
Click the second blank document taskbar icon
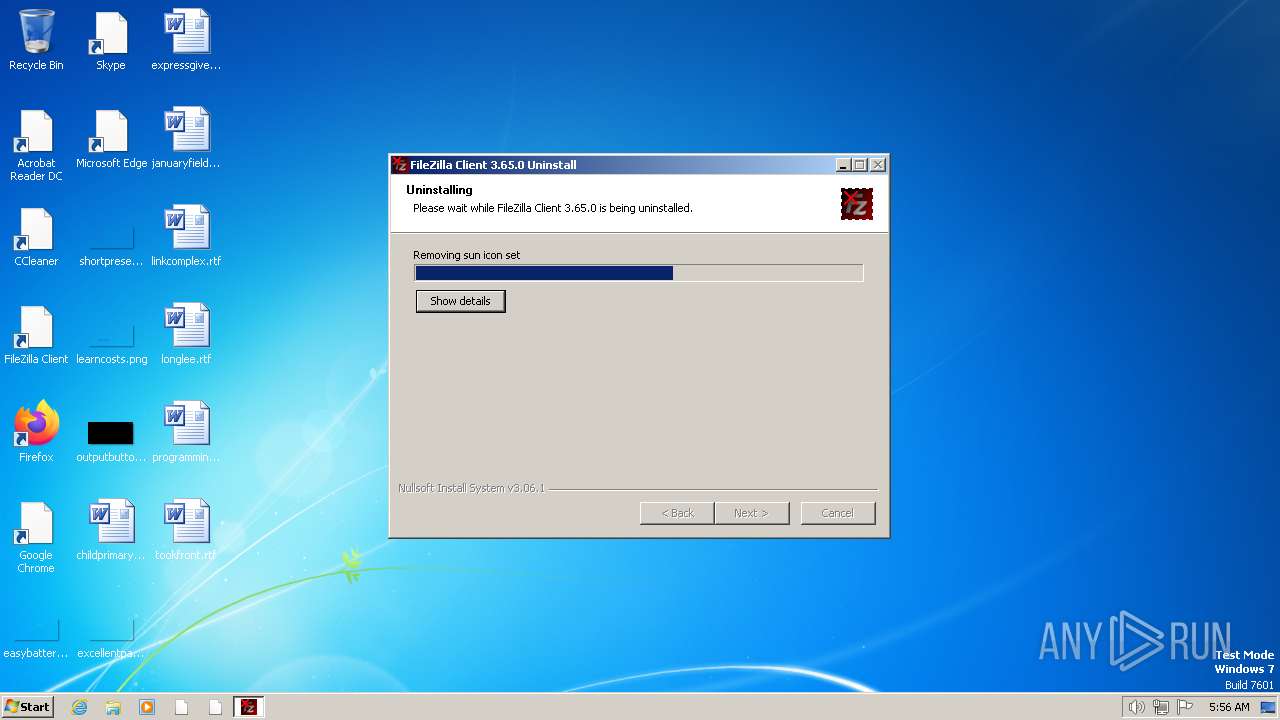215,707
